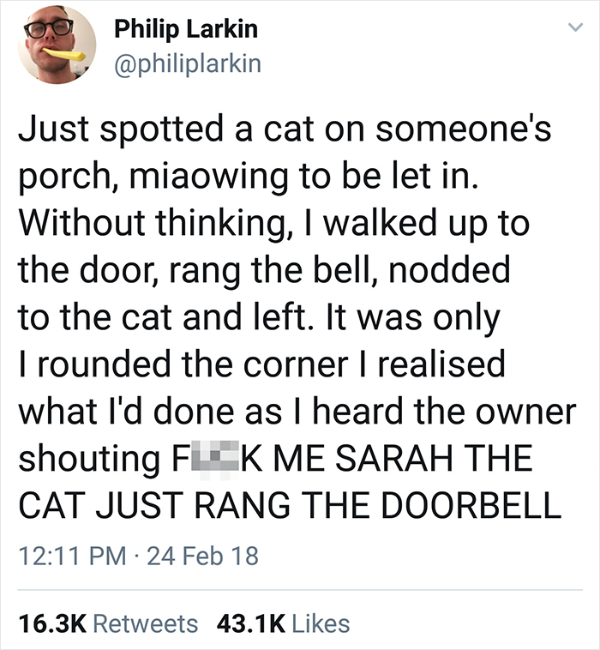View the 43.1K likes count
600x650 pixels.
pos(246,624)
